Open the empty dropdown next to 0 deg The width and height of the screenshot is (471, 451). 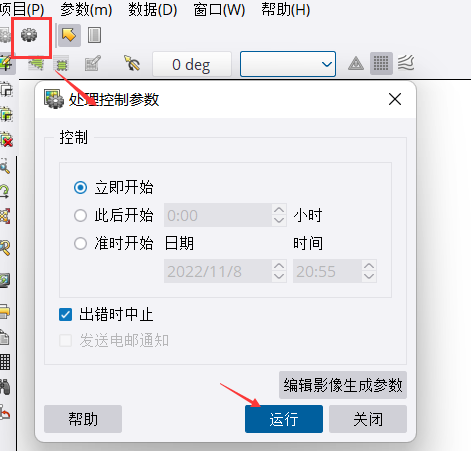[x=288, y=64]
